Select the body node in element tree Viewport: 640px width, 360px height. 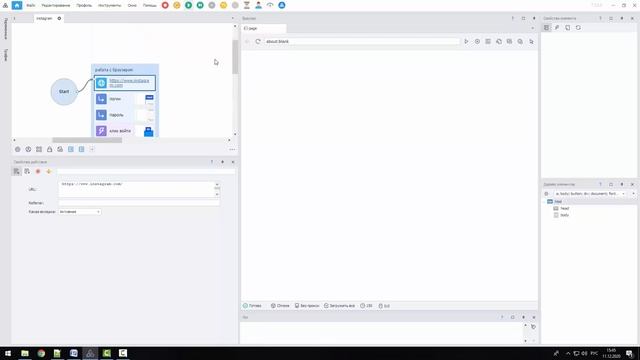click(x=564, y=215)
